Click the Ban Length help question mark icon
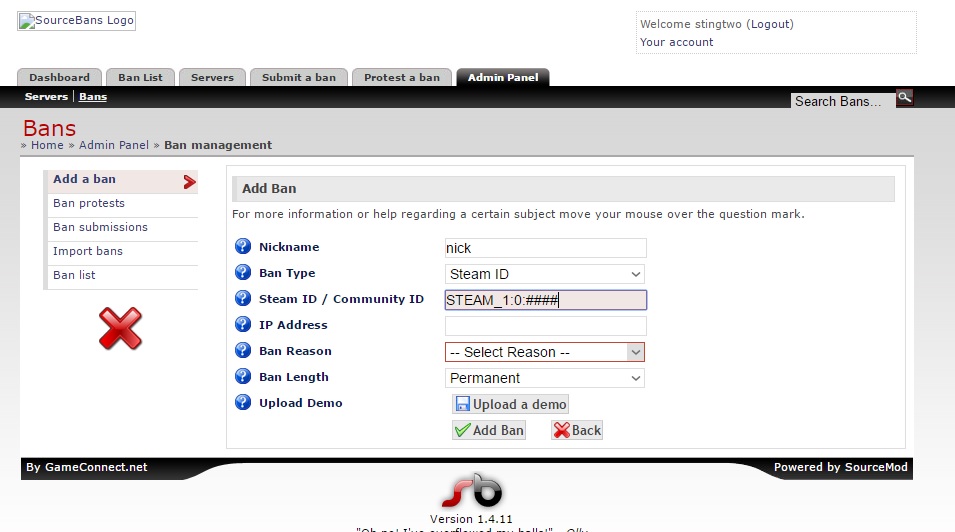Viewport: 955px width, 532px height. click(242, 377)
